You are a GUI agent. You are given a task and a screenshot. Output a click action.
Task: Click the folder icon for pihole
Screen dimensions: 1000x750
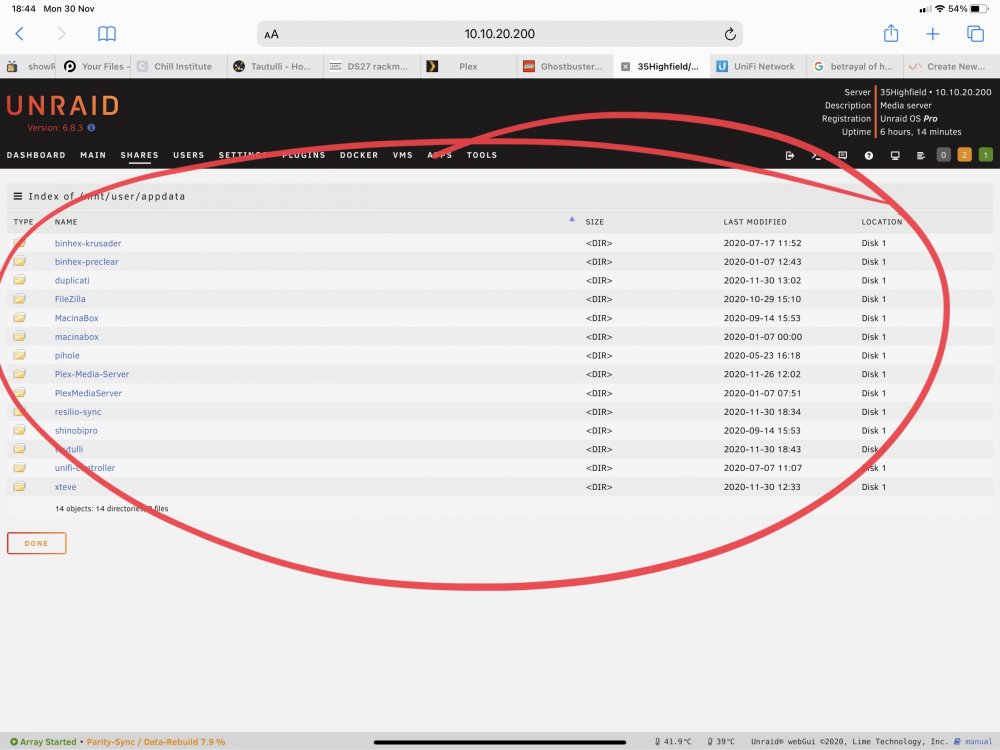click(x=20, y=355)
